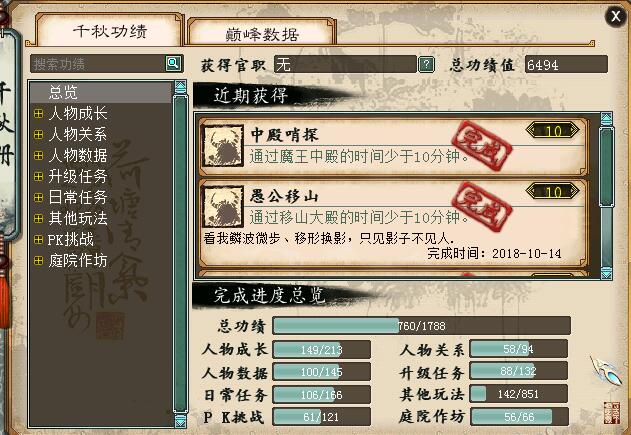Click the down arrow of category list scrollbar
This screenshot has height=435, width=631.
point(180,420)
